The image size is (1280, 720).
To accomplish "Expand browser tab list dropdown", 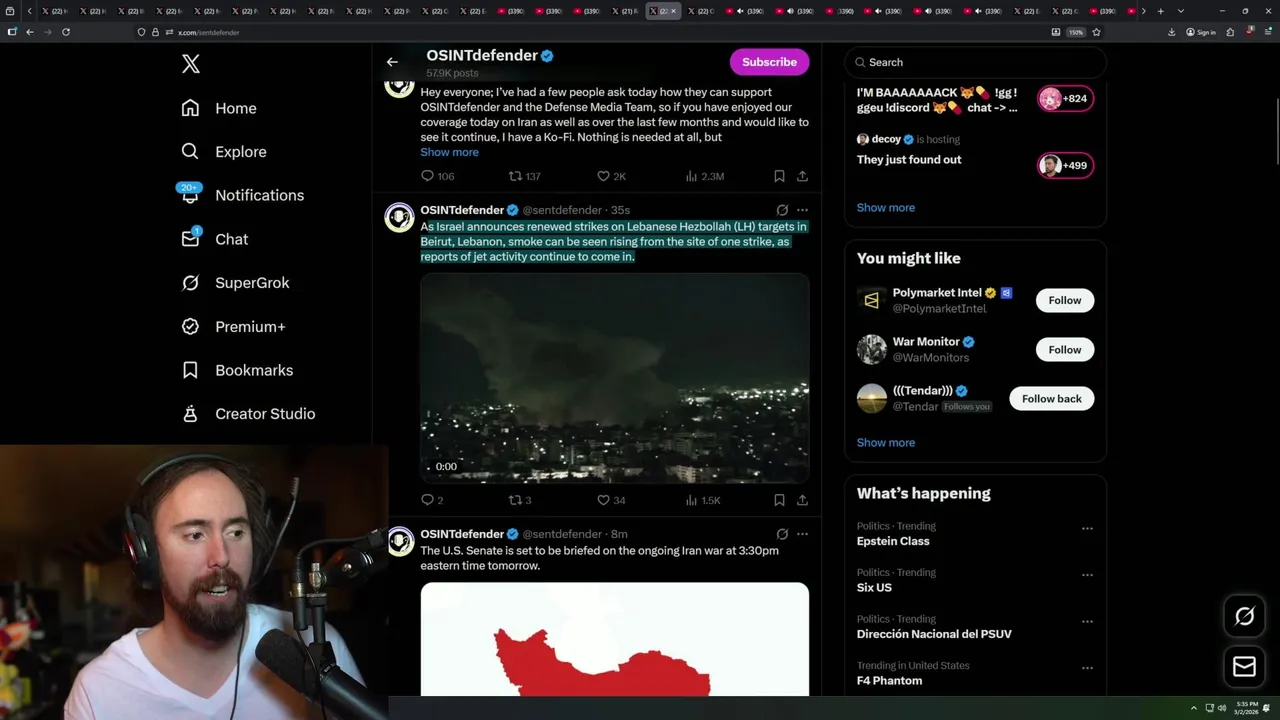I will [1181, 11].
